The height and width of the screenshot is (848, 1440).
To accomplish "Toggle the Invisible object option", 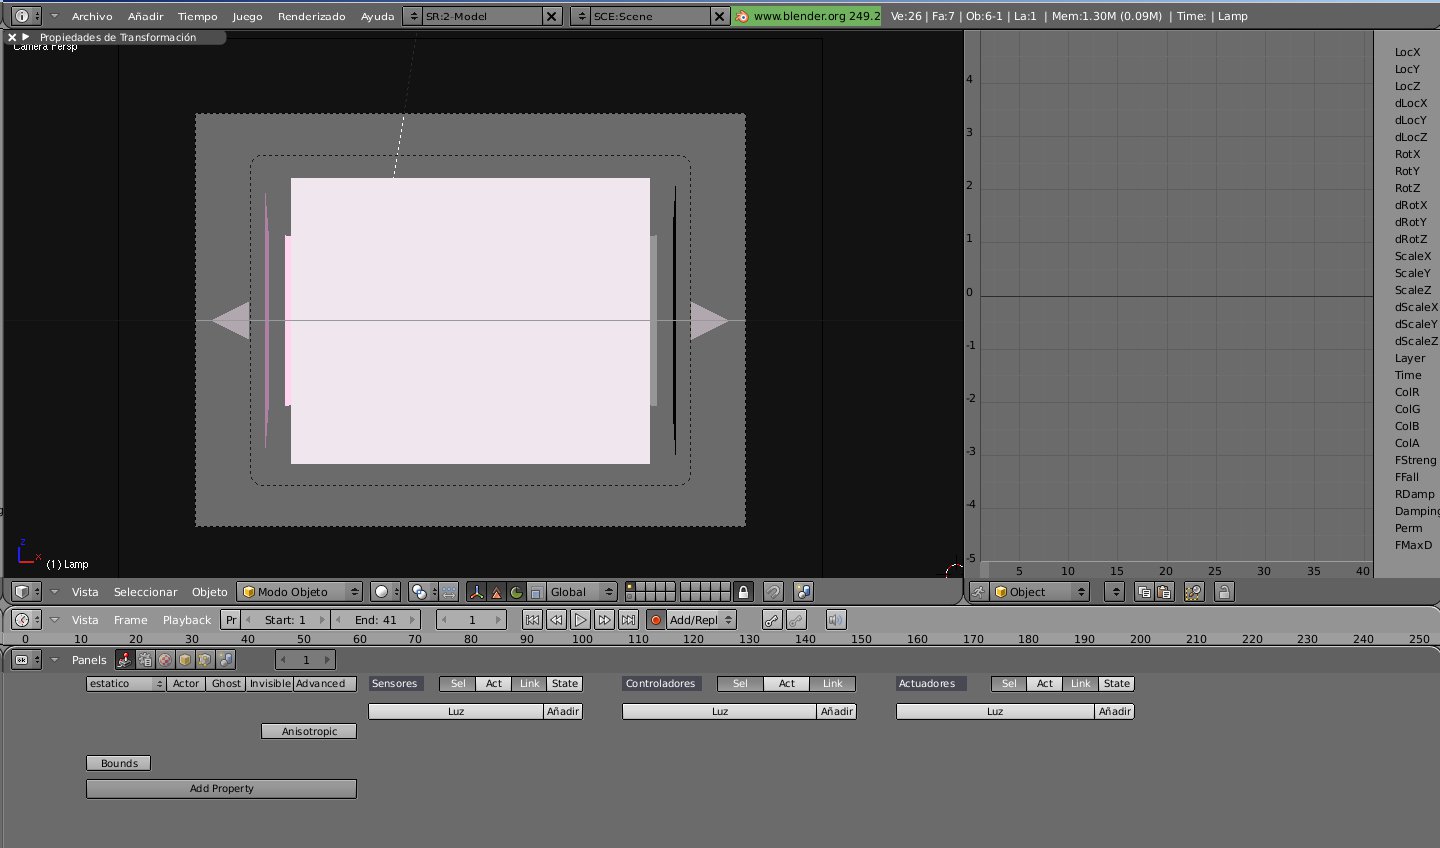I will 270,684.
